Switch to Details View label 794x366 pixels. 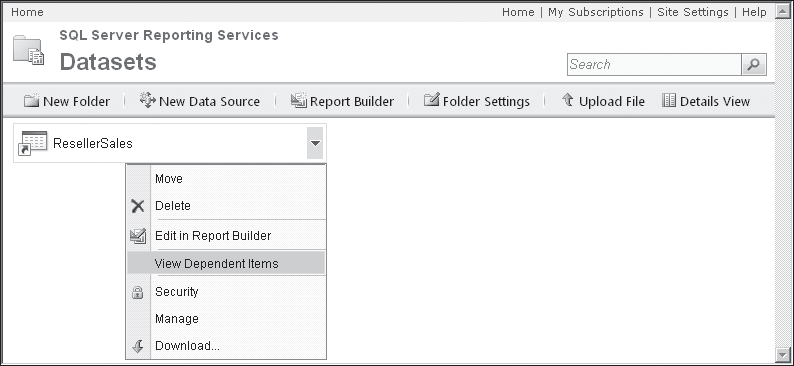(x=714, y=102)
